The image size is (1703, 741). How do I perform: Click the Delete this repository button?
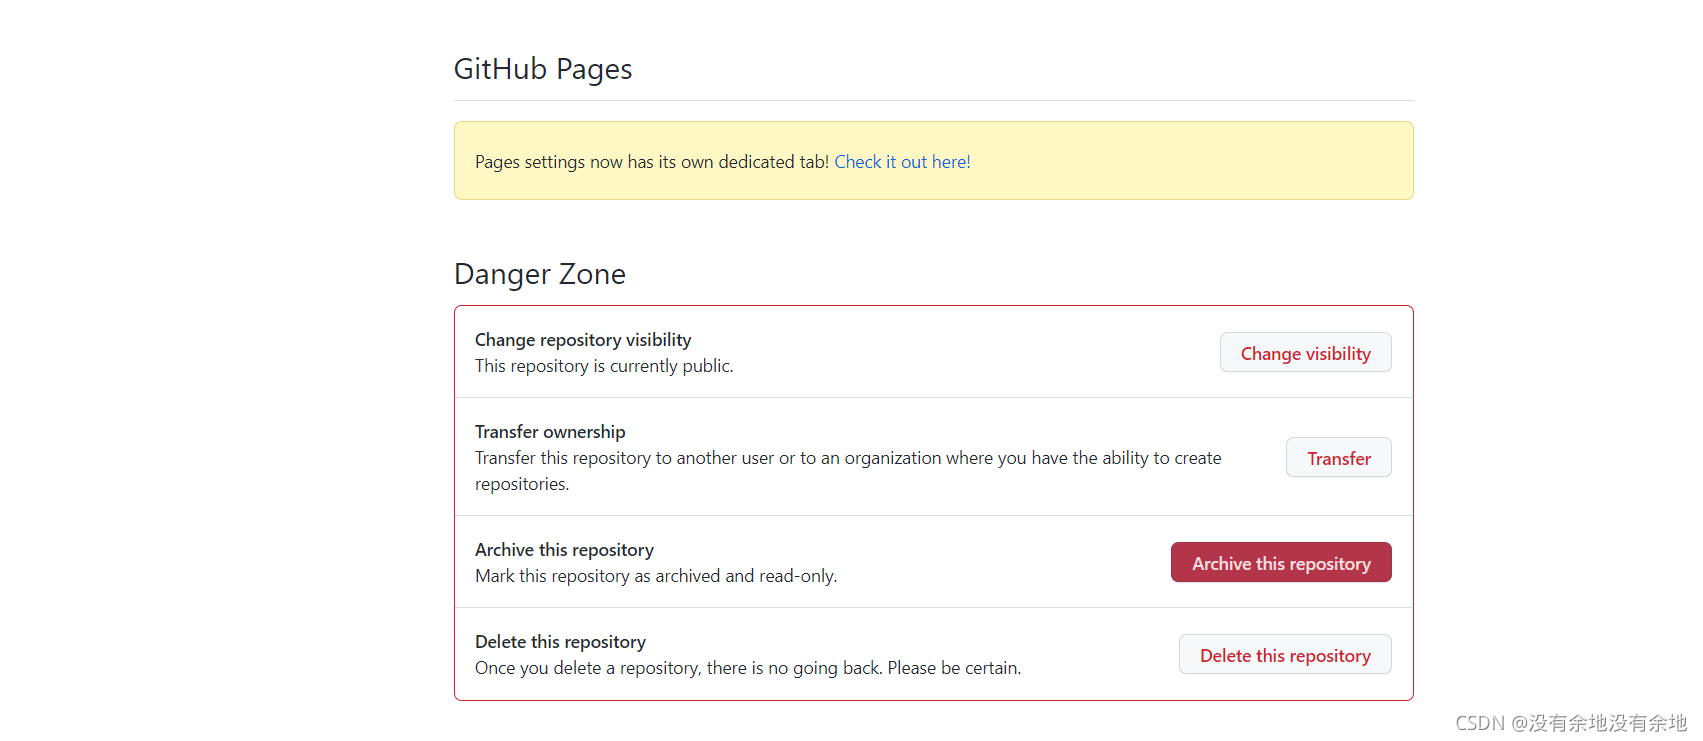tap(1285, 655)
